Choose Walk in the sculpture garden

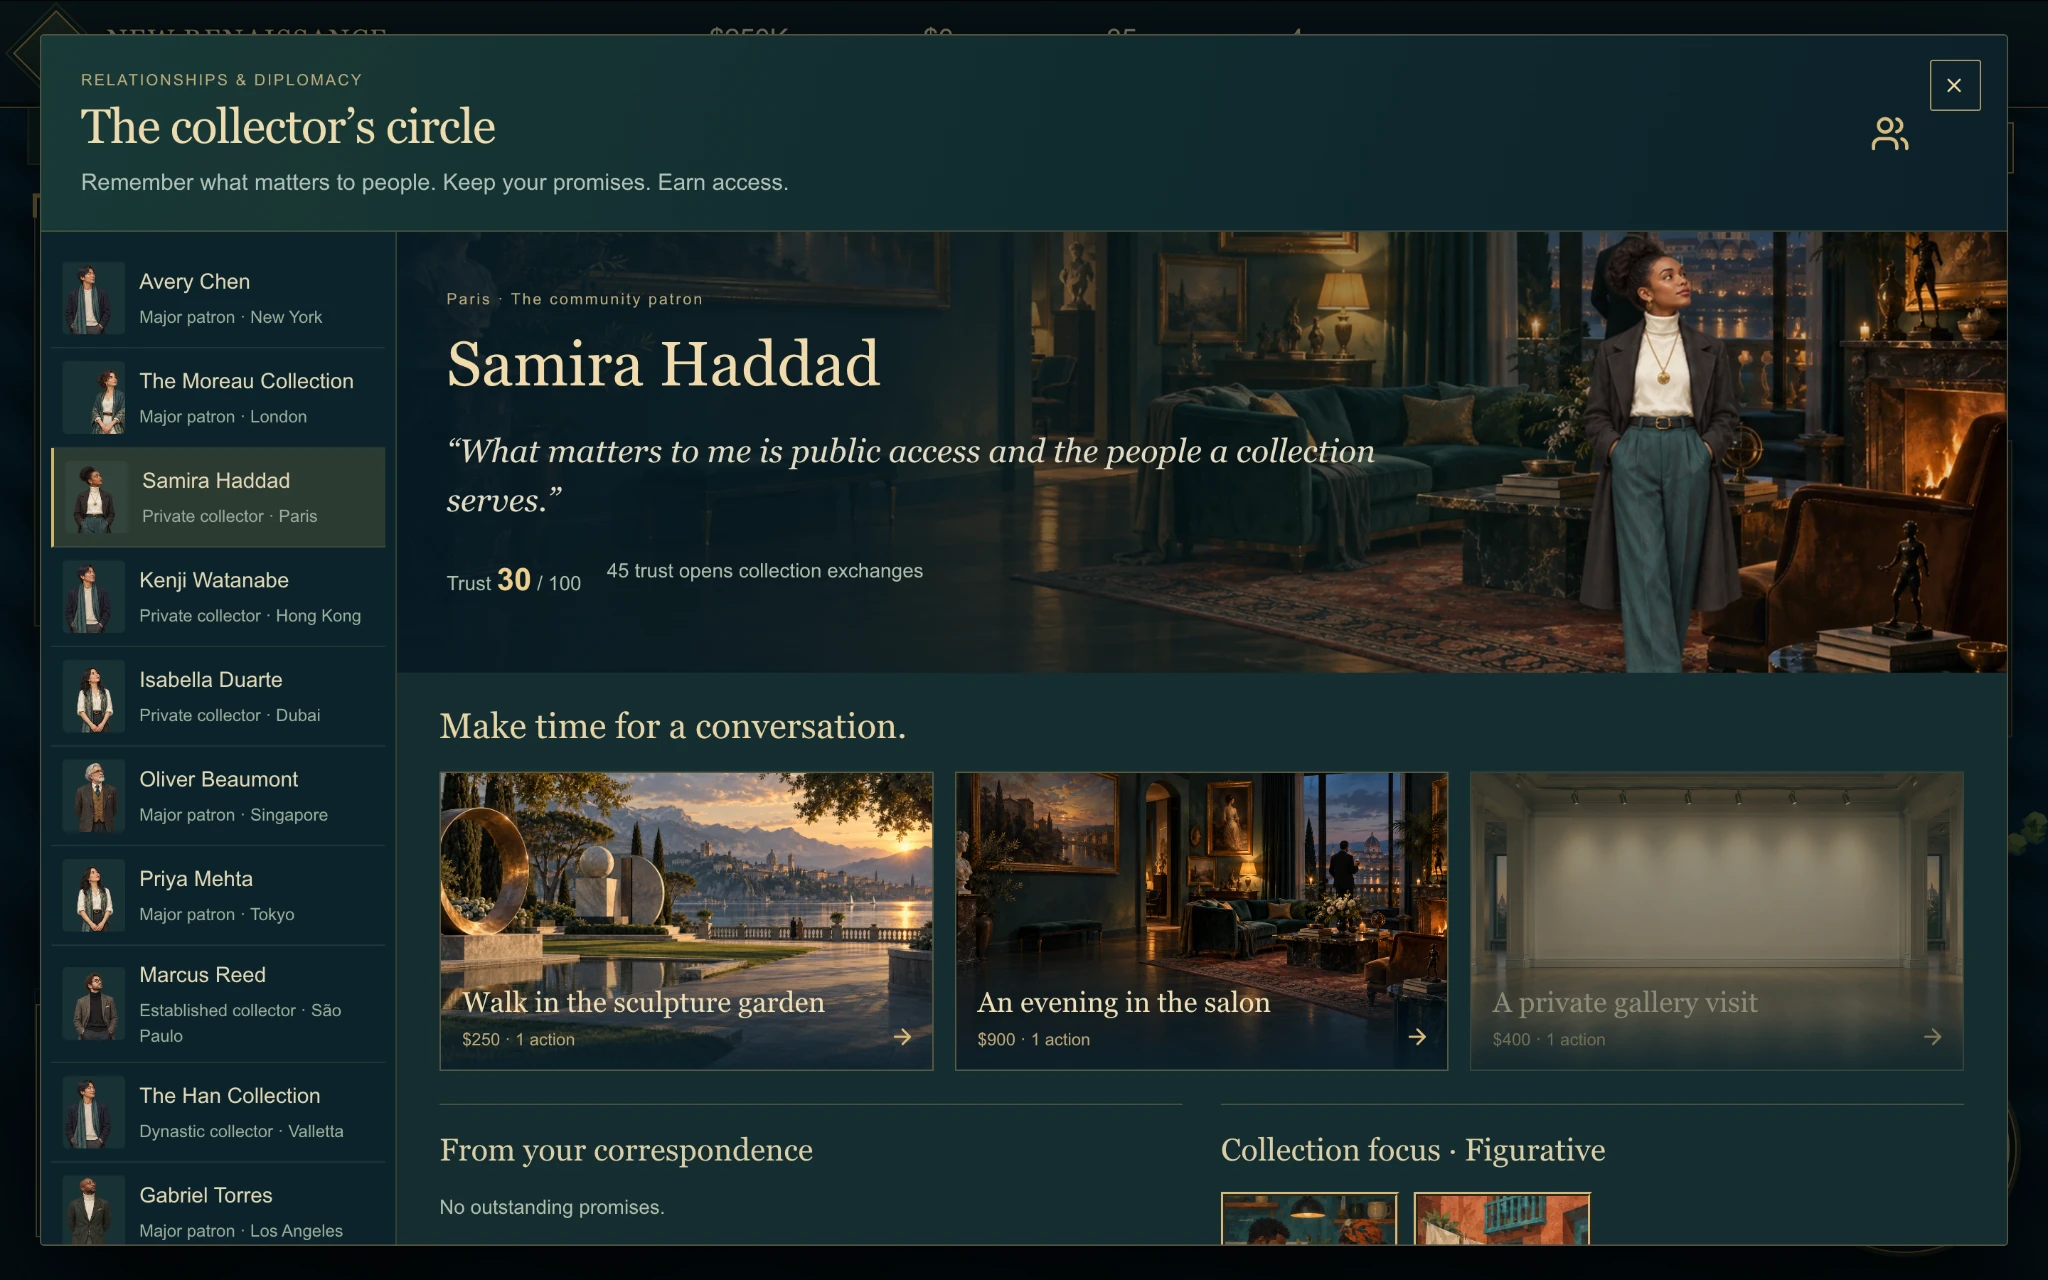[686, 921]
